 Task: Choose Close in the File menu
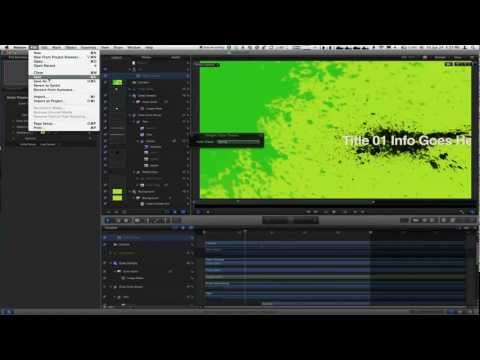[x=64, y=72]
